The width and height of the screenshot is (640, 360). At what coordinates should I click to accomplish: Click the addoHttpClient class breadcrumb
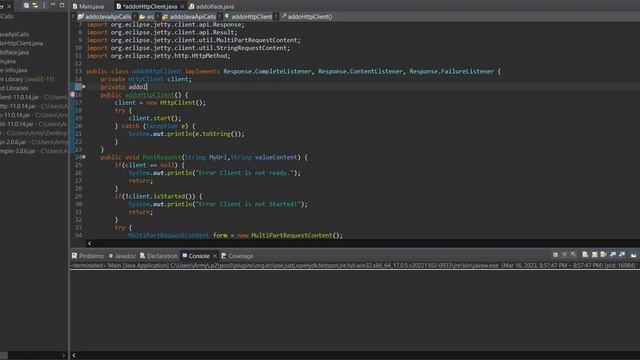click(248, 17)
